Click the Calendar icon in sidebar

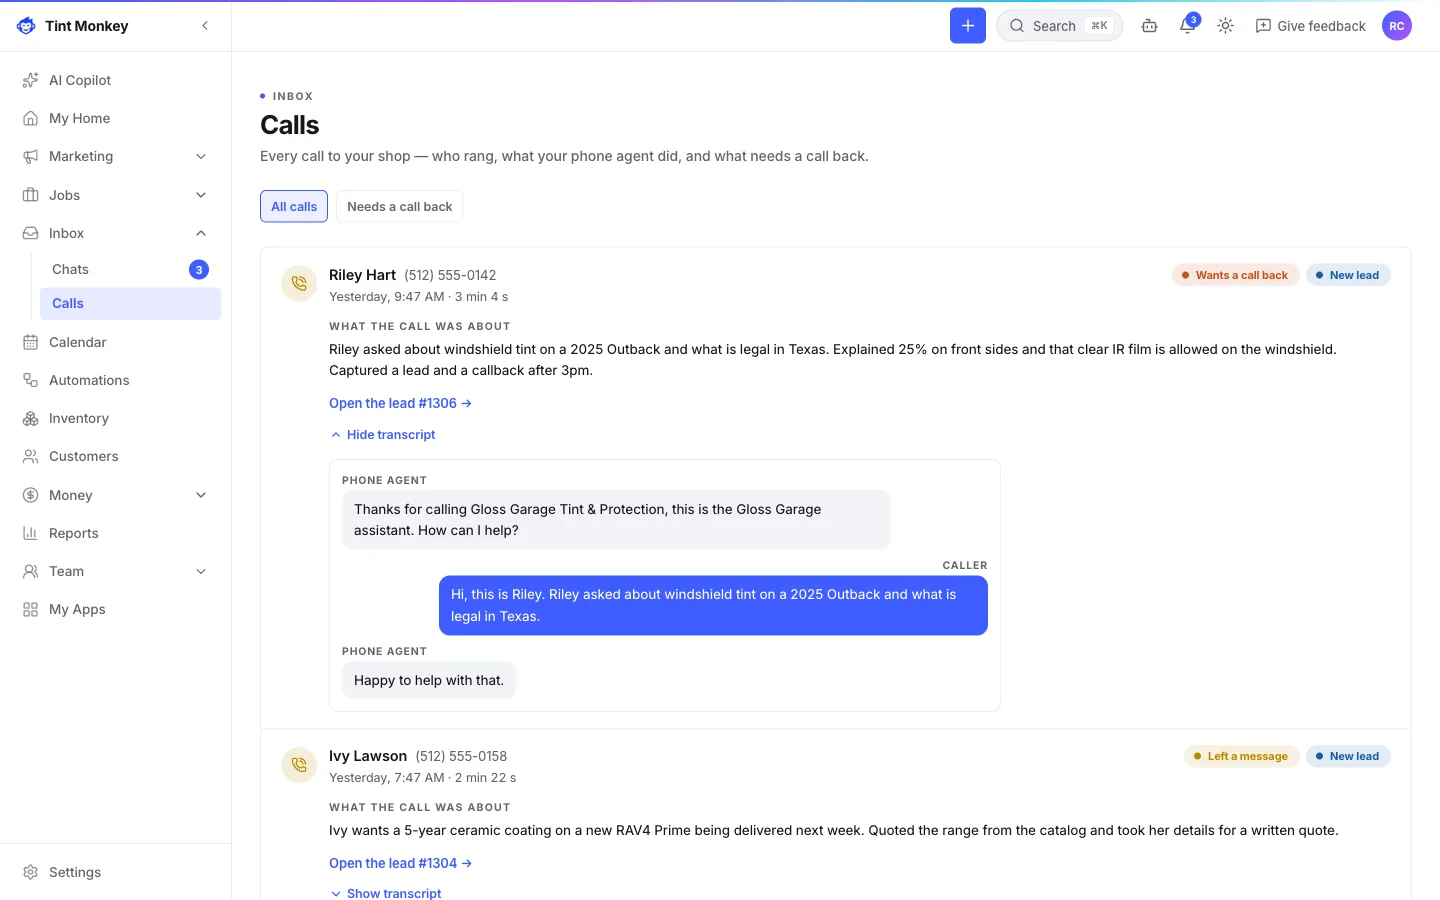click(30, 342)
